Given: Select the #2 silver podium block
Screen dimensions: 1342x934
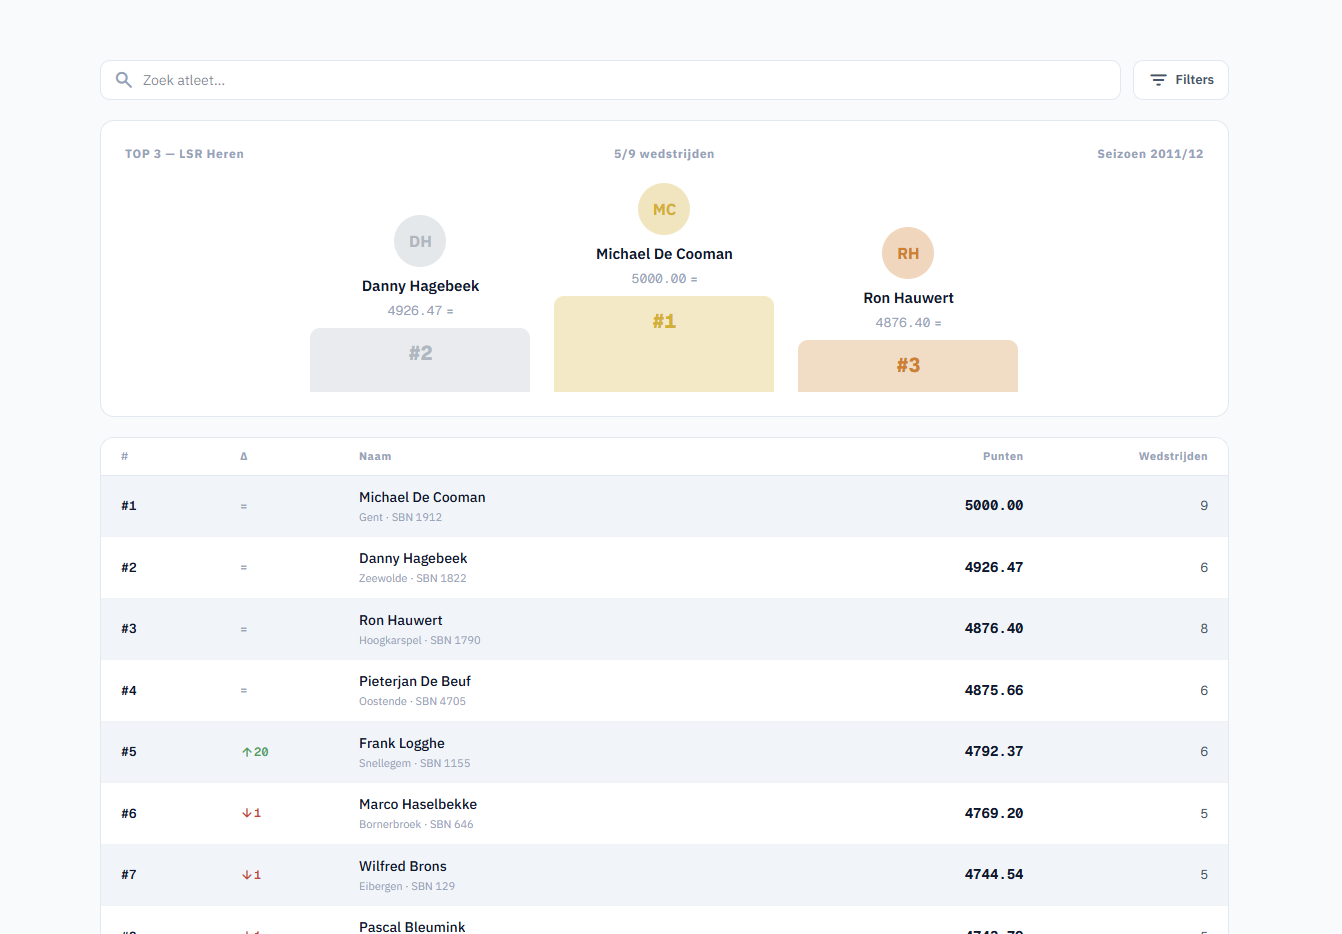Looking at the screenshot, I should [420, 360].
